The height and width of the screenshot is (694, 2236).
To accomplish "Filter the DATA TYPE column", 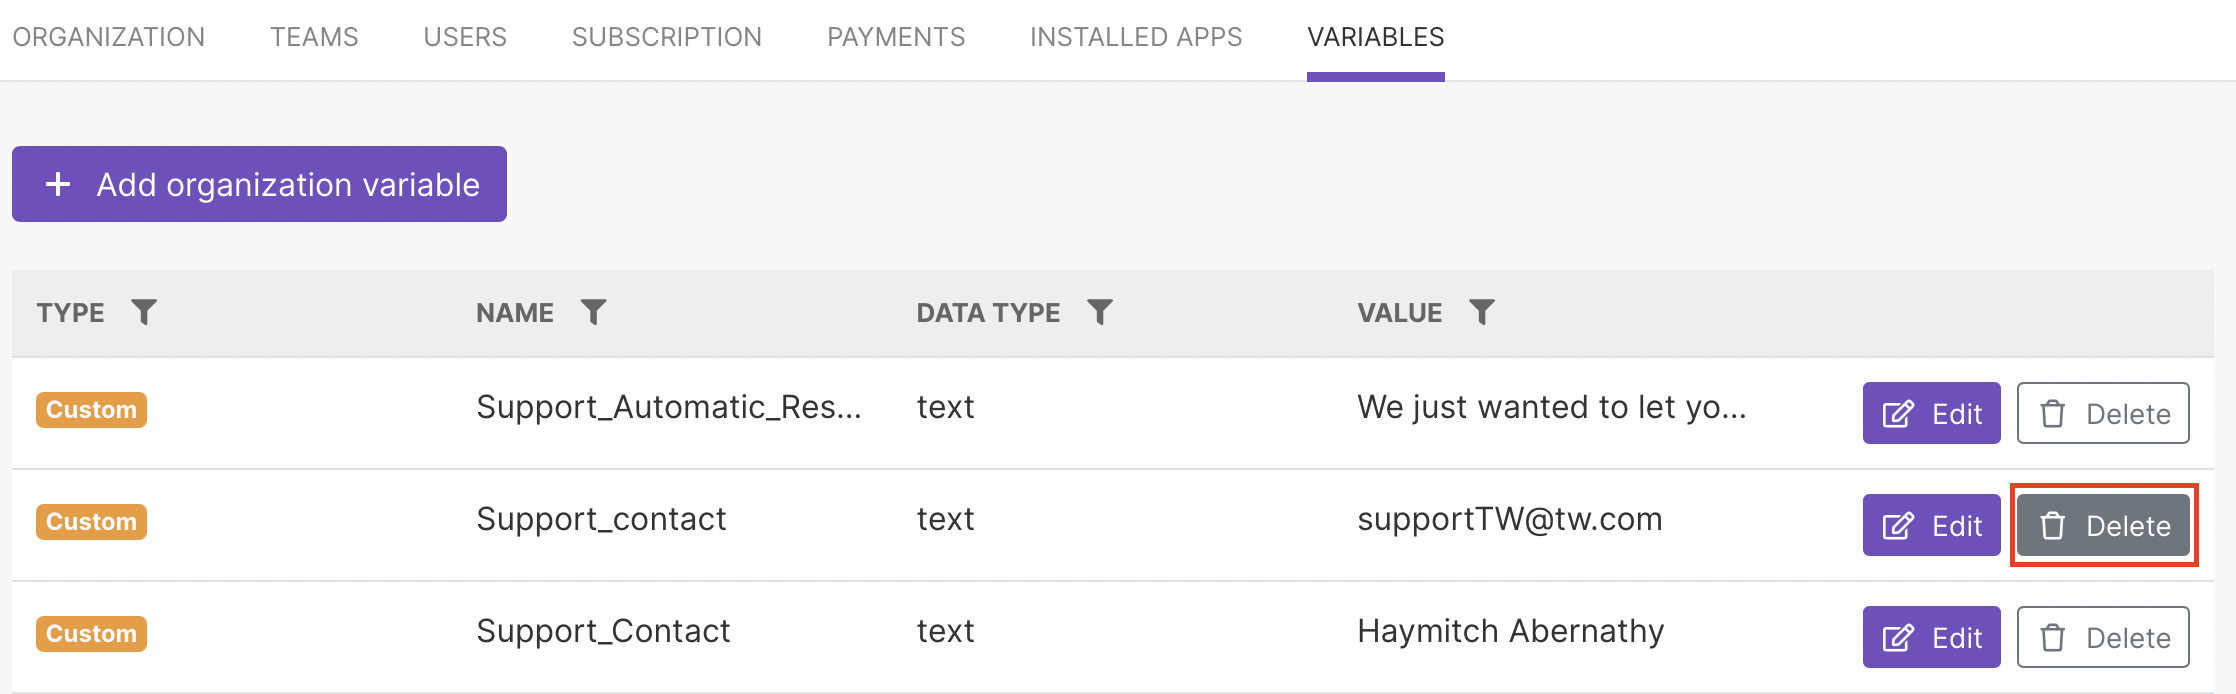I will tap(1100, 313).
